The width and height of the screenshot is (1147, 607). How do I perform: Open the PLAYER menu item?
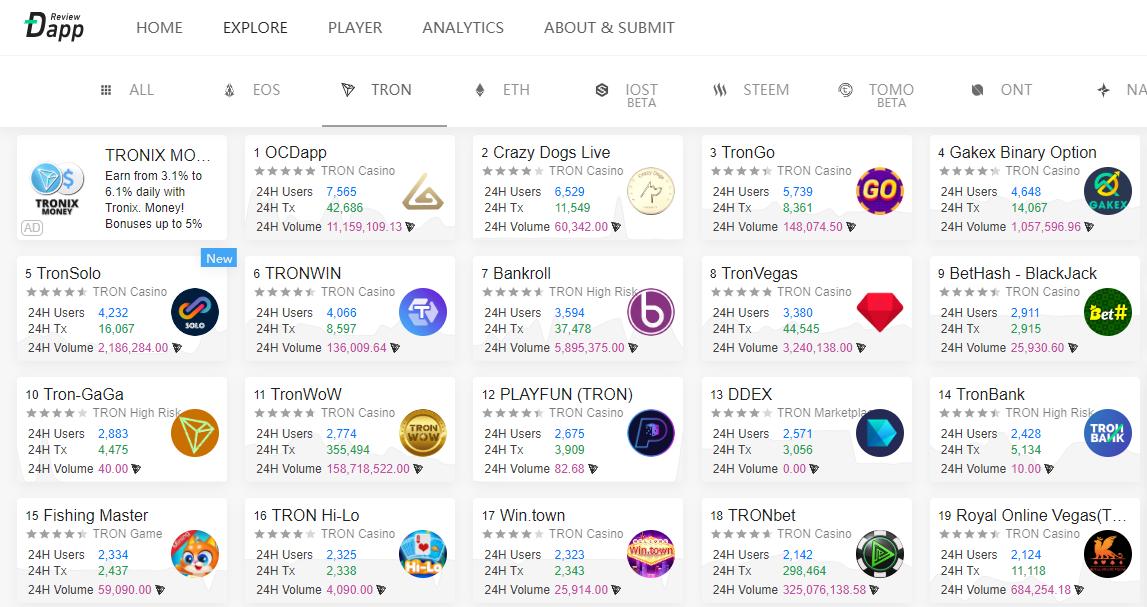(x=355, y=28)
